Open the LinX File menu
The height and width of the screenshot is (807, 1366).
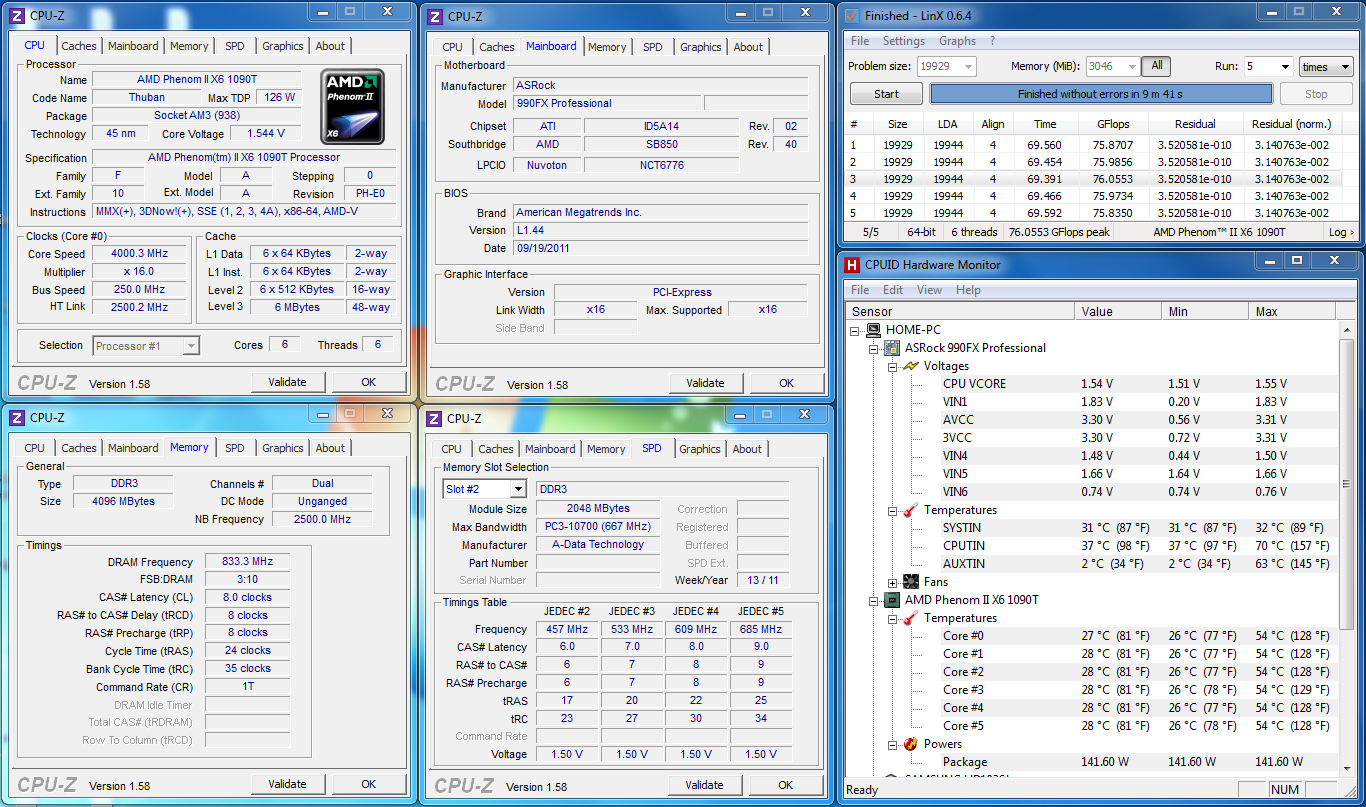[860, 41]
